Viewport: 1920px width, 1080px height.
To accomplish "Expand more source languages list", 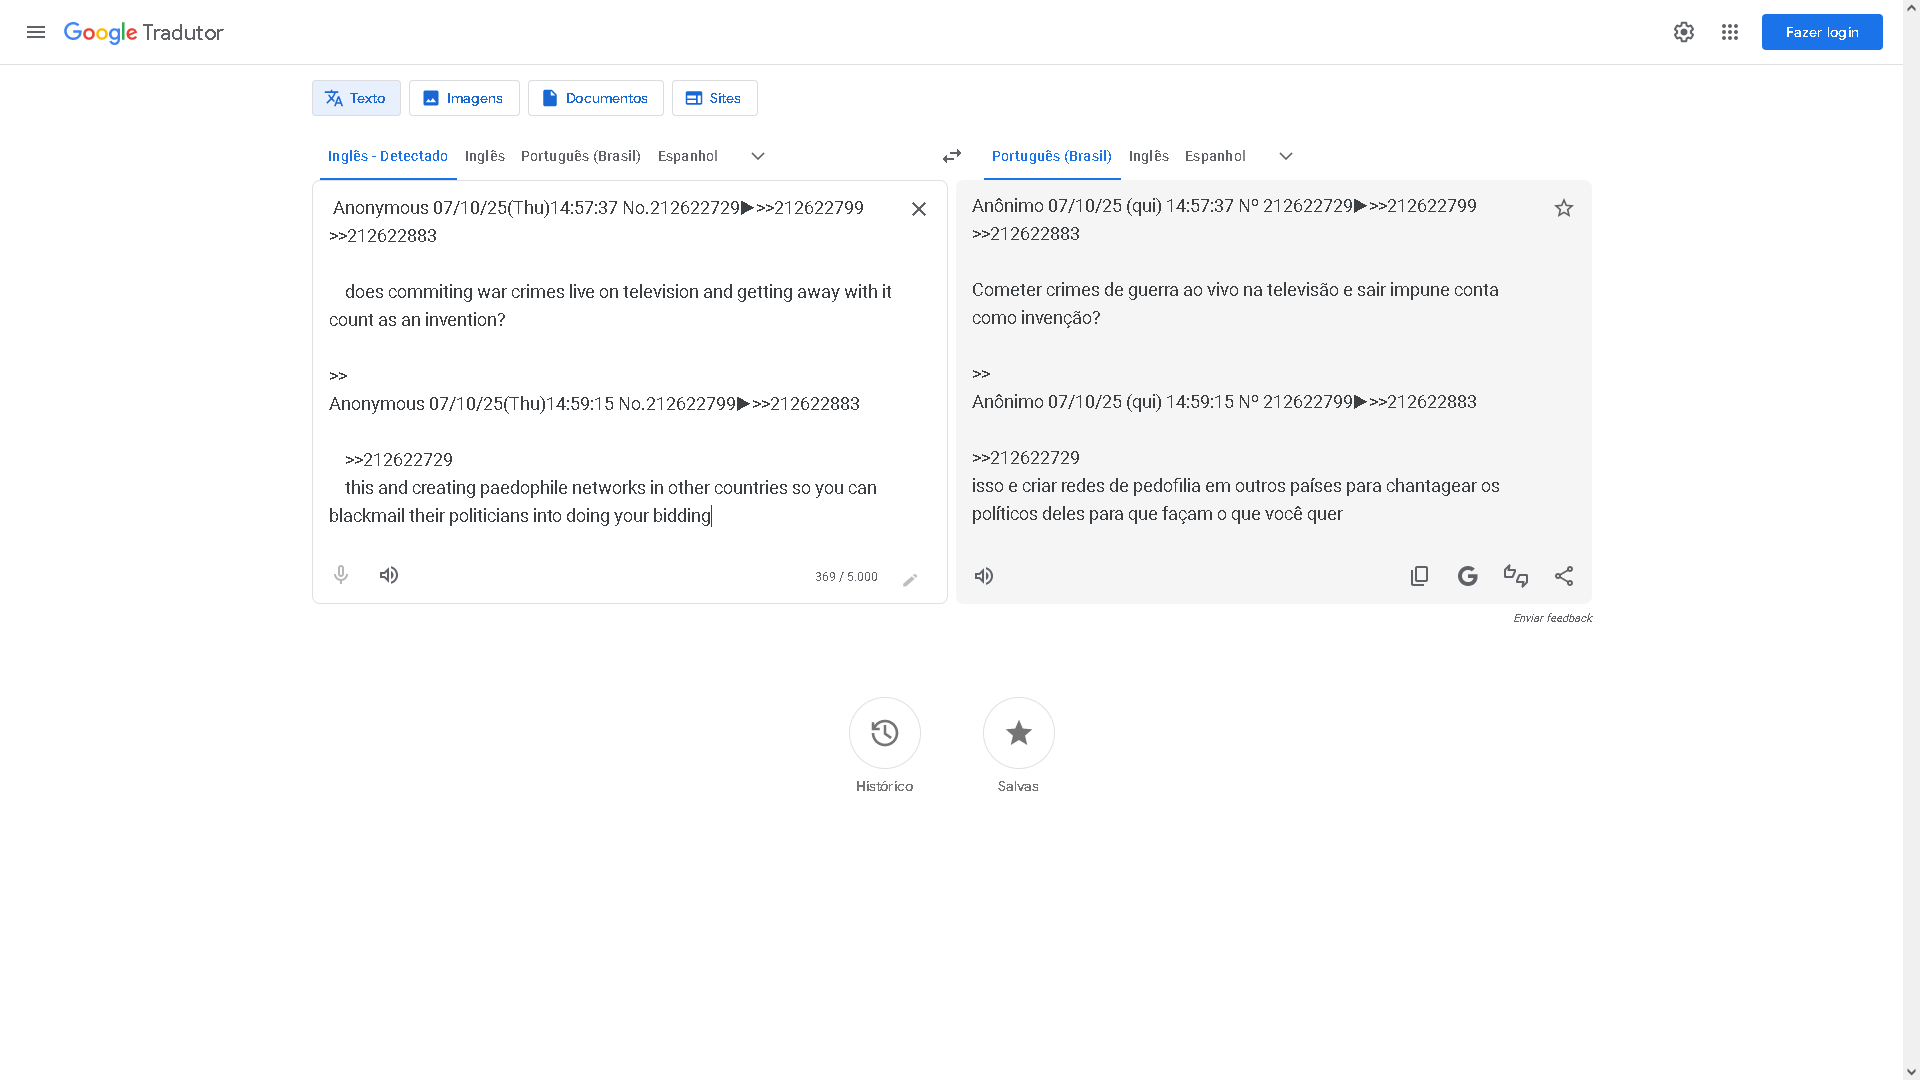I will pyautogui.click(x=758, y=156).
